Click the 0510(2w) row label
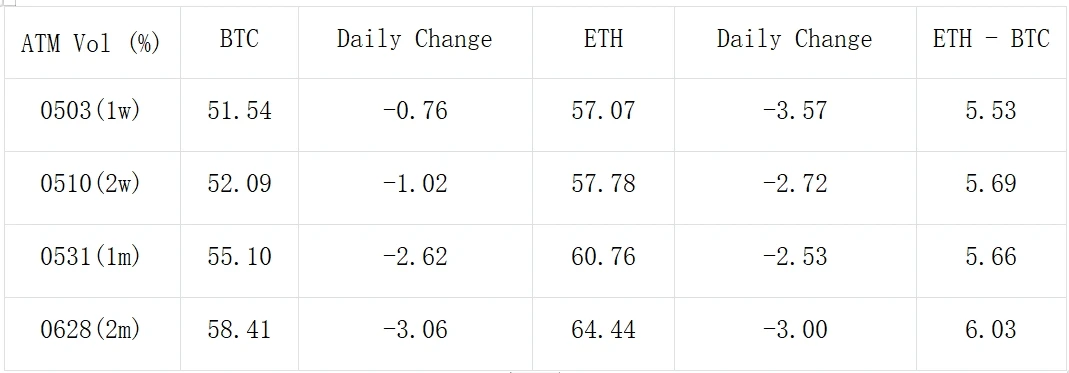Viewport: 1069px width, 373px height. (x=92, y=188)
